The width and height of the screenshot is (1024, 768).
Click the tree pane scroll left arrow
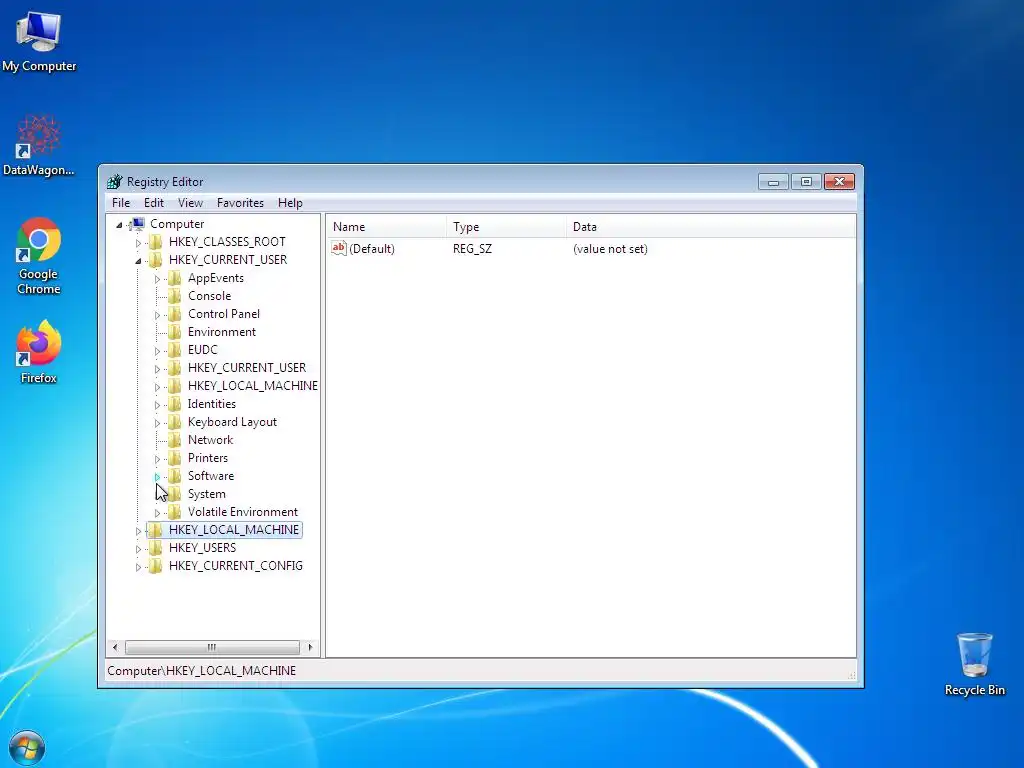click(x=115, y=647)
